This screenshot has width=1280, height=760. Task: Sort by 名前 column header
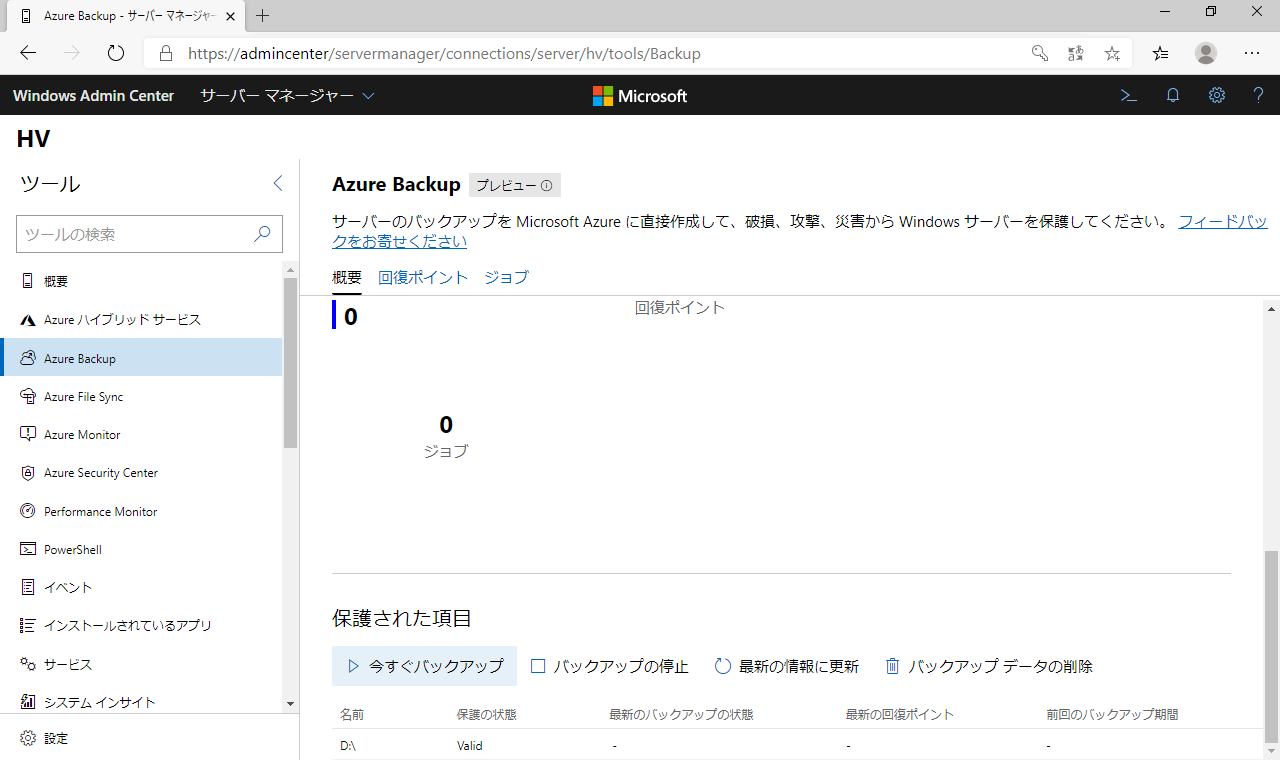pos(352,715)
